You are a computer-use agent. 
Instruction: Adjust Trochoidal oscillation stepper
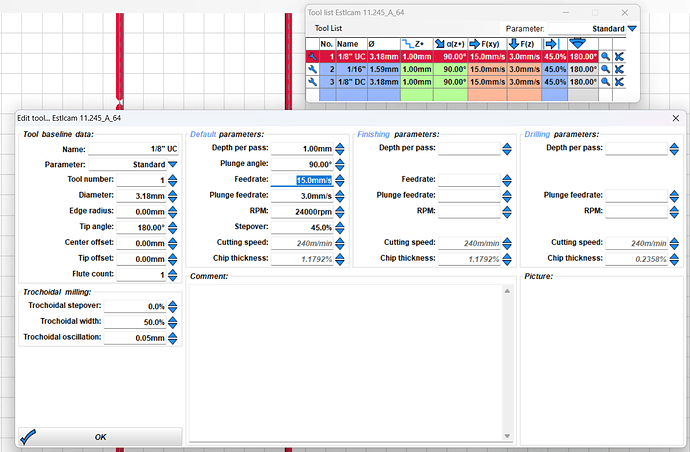point(172,338)
